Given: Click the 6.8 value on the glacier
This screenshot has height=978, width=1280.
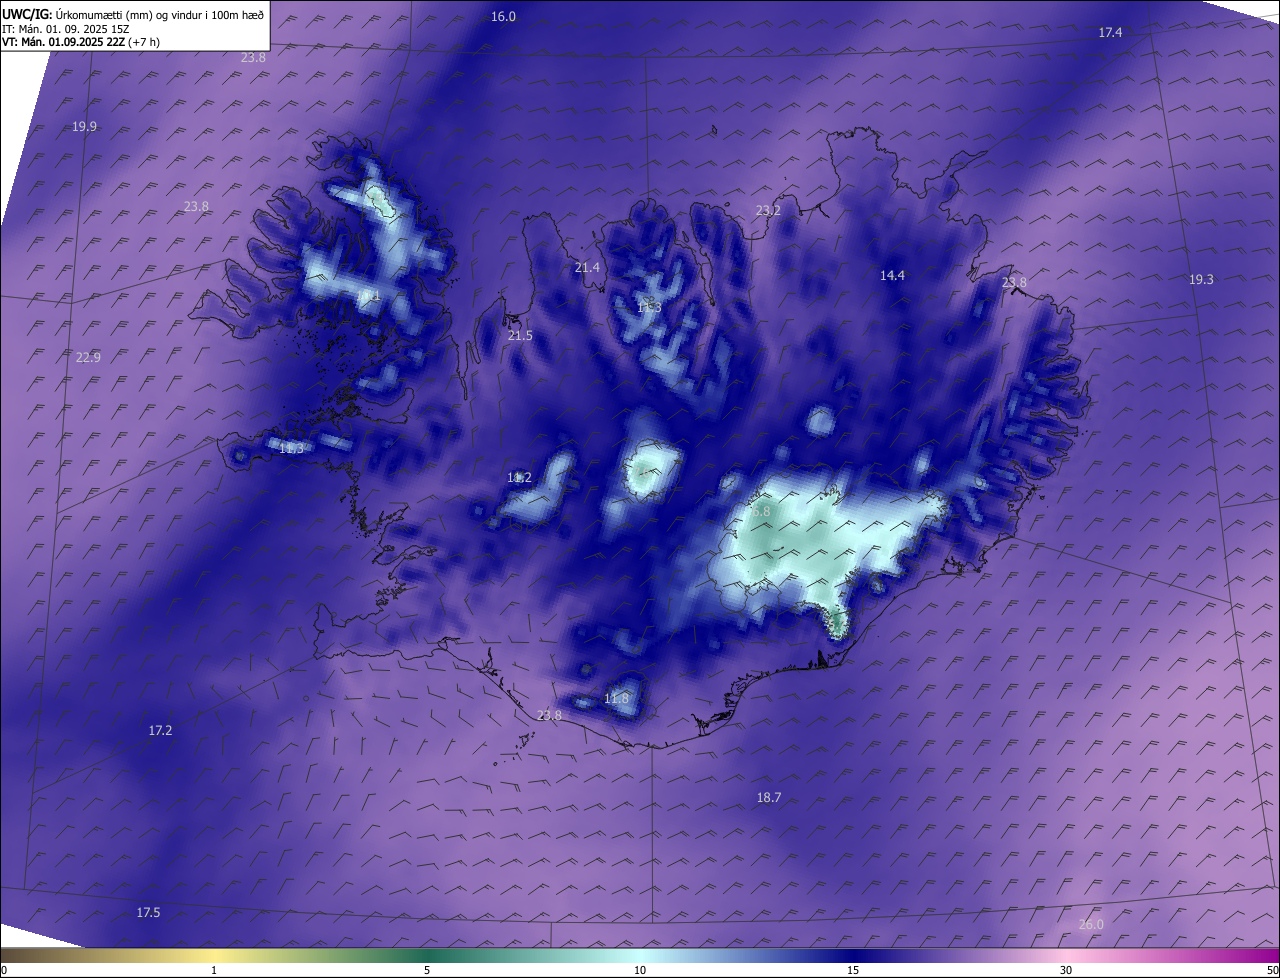Looking at the screenshot, I should click(x=761, y=511).
